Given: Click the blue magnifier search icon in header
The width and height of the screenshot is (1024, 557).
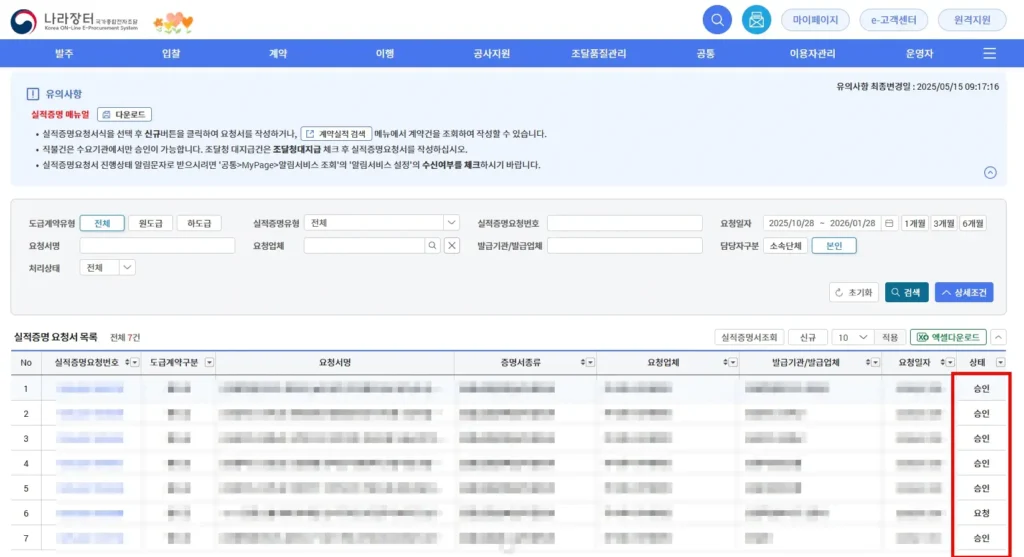Looking at the screenshot, I should tap(717, 19).
